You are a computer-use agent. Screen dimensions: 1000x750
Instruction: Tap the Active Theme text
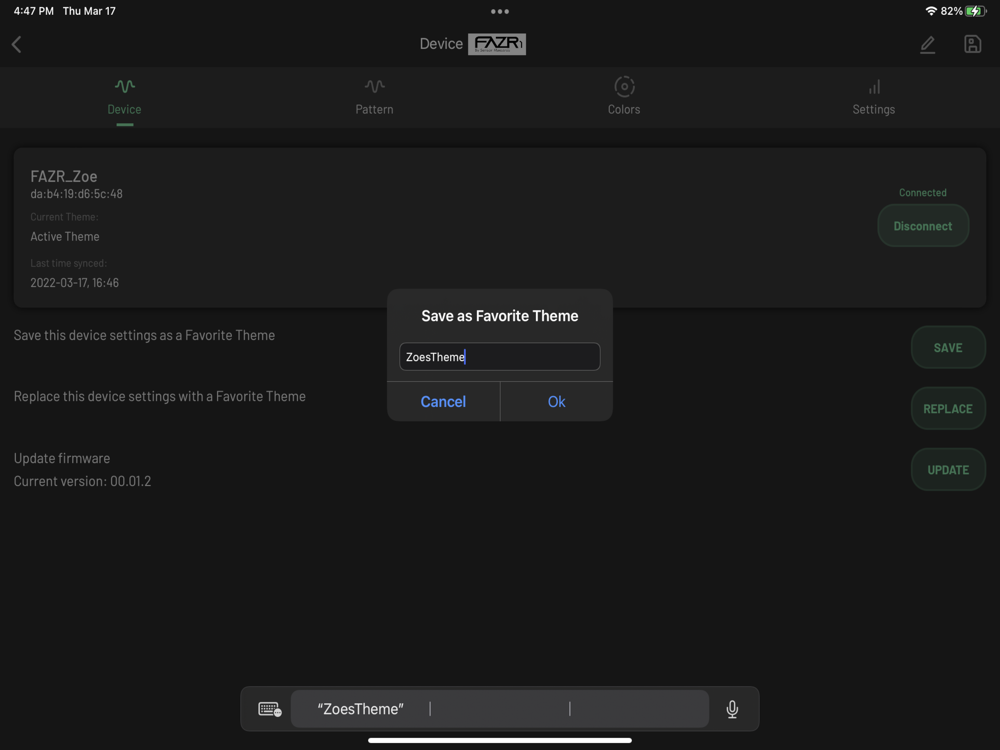point(65,237)
